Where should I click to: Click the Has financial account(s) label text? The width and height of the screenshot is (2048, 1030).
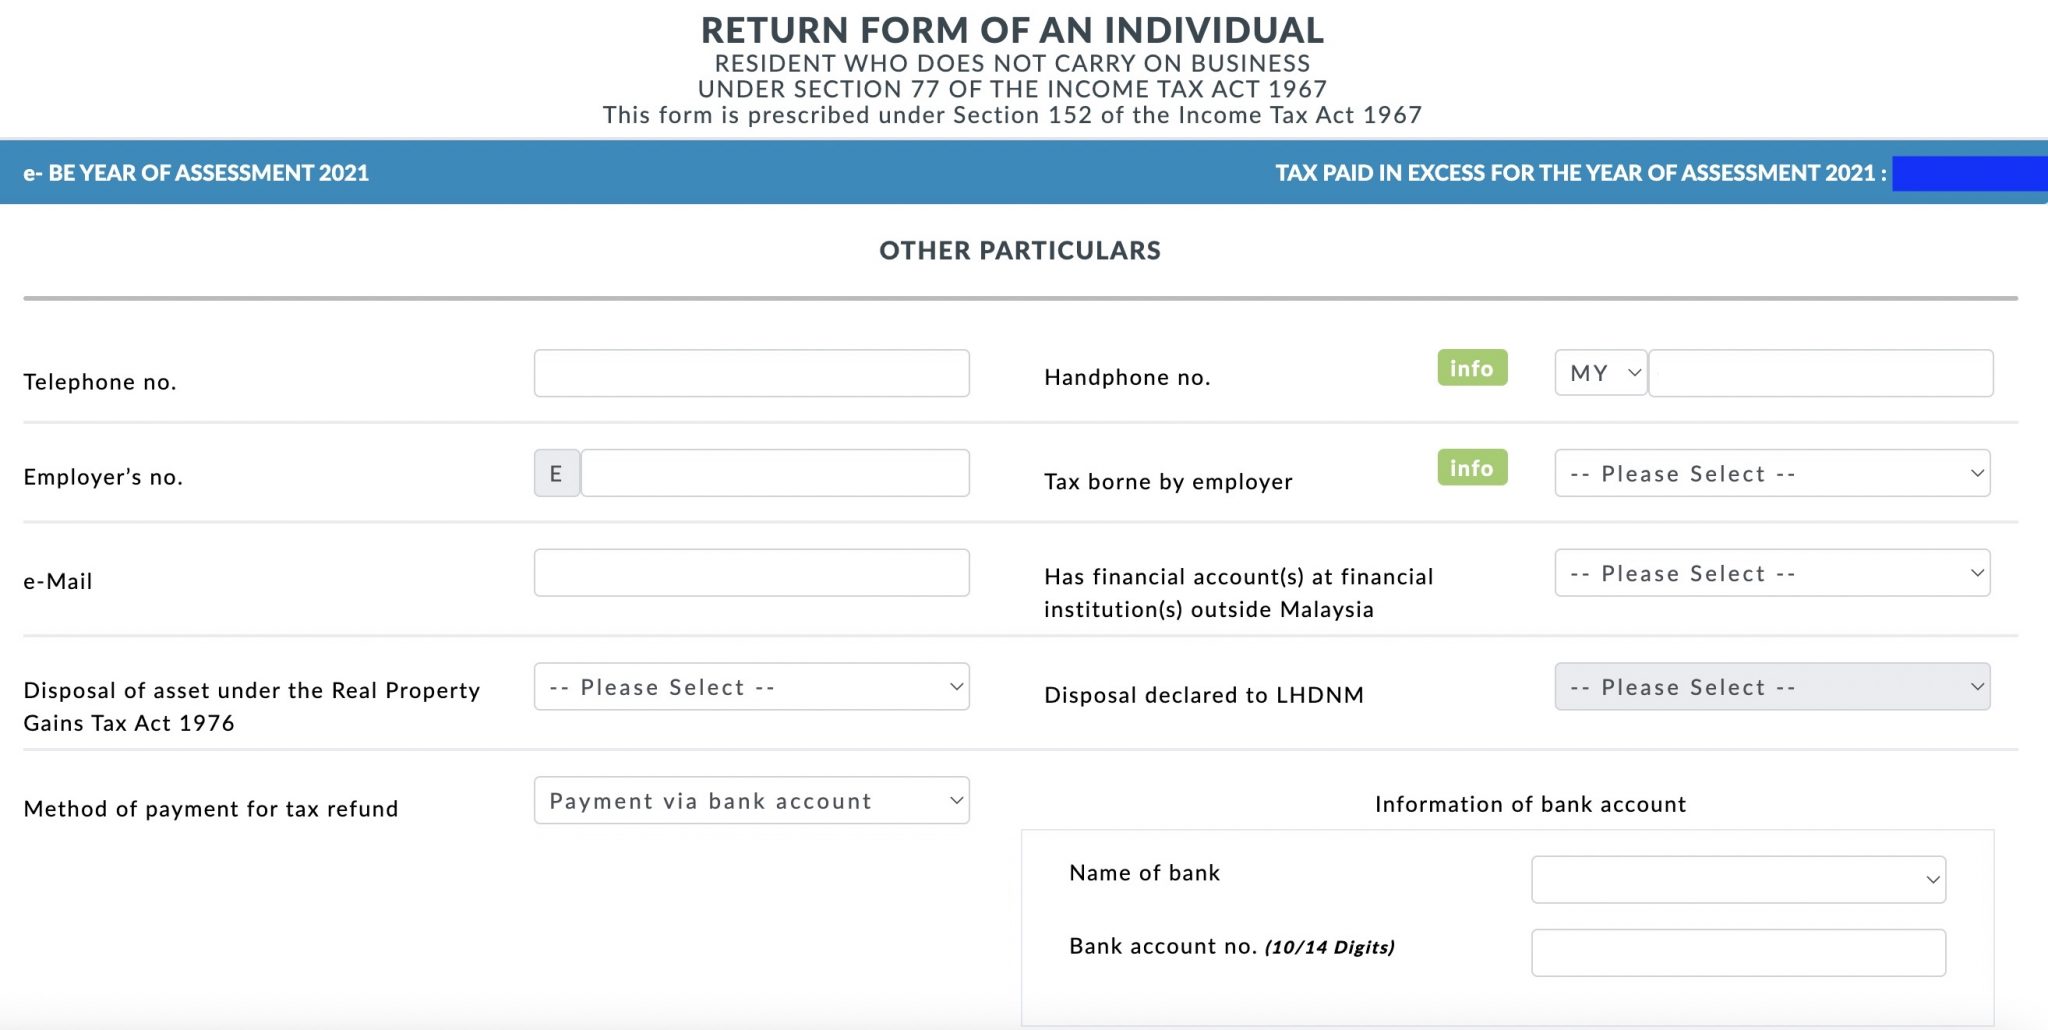pos(1238,592)
